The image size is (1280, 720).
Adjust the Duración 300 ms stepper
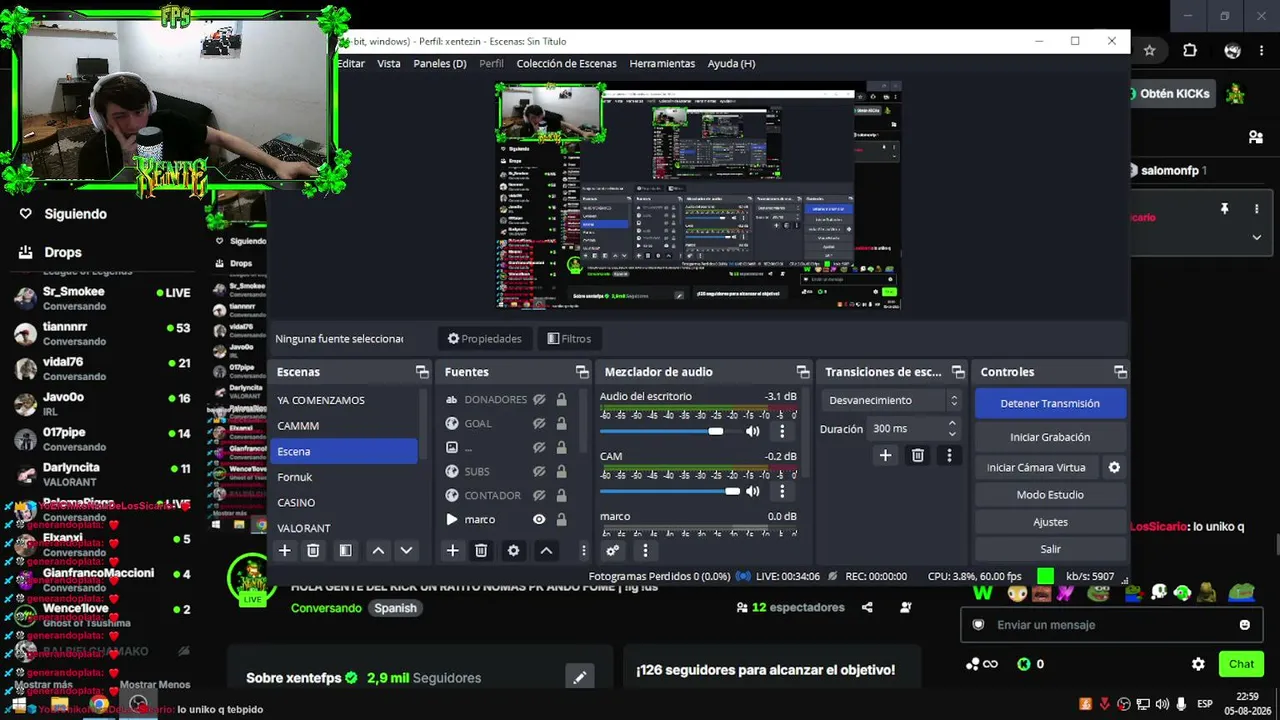pos(952,428)
